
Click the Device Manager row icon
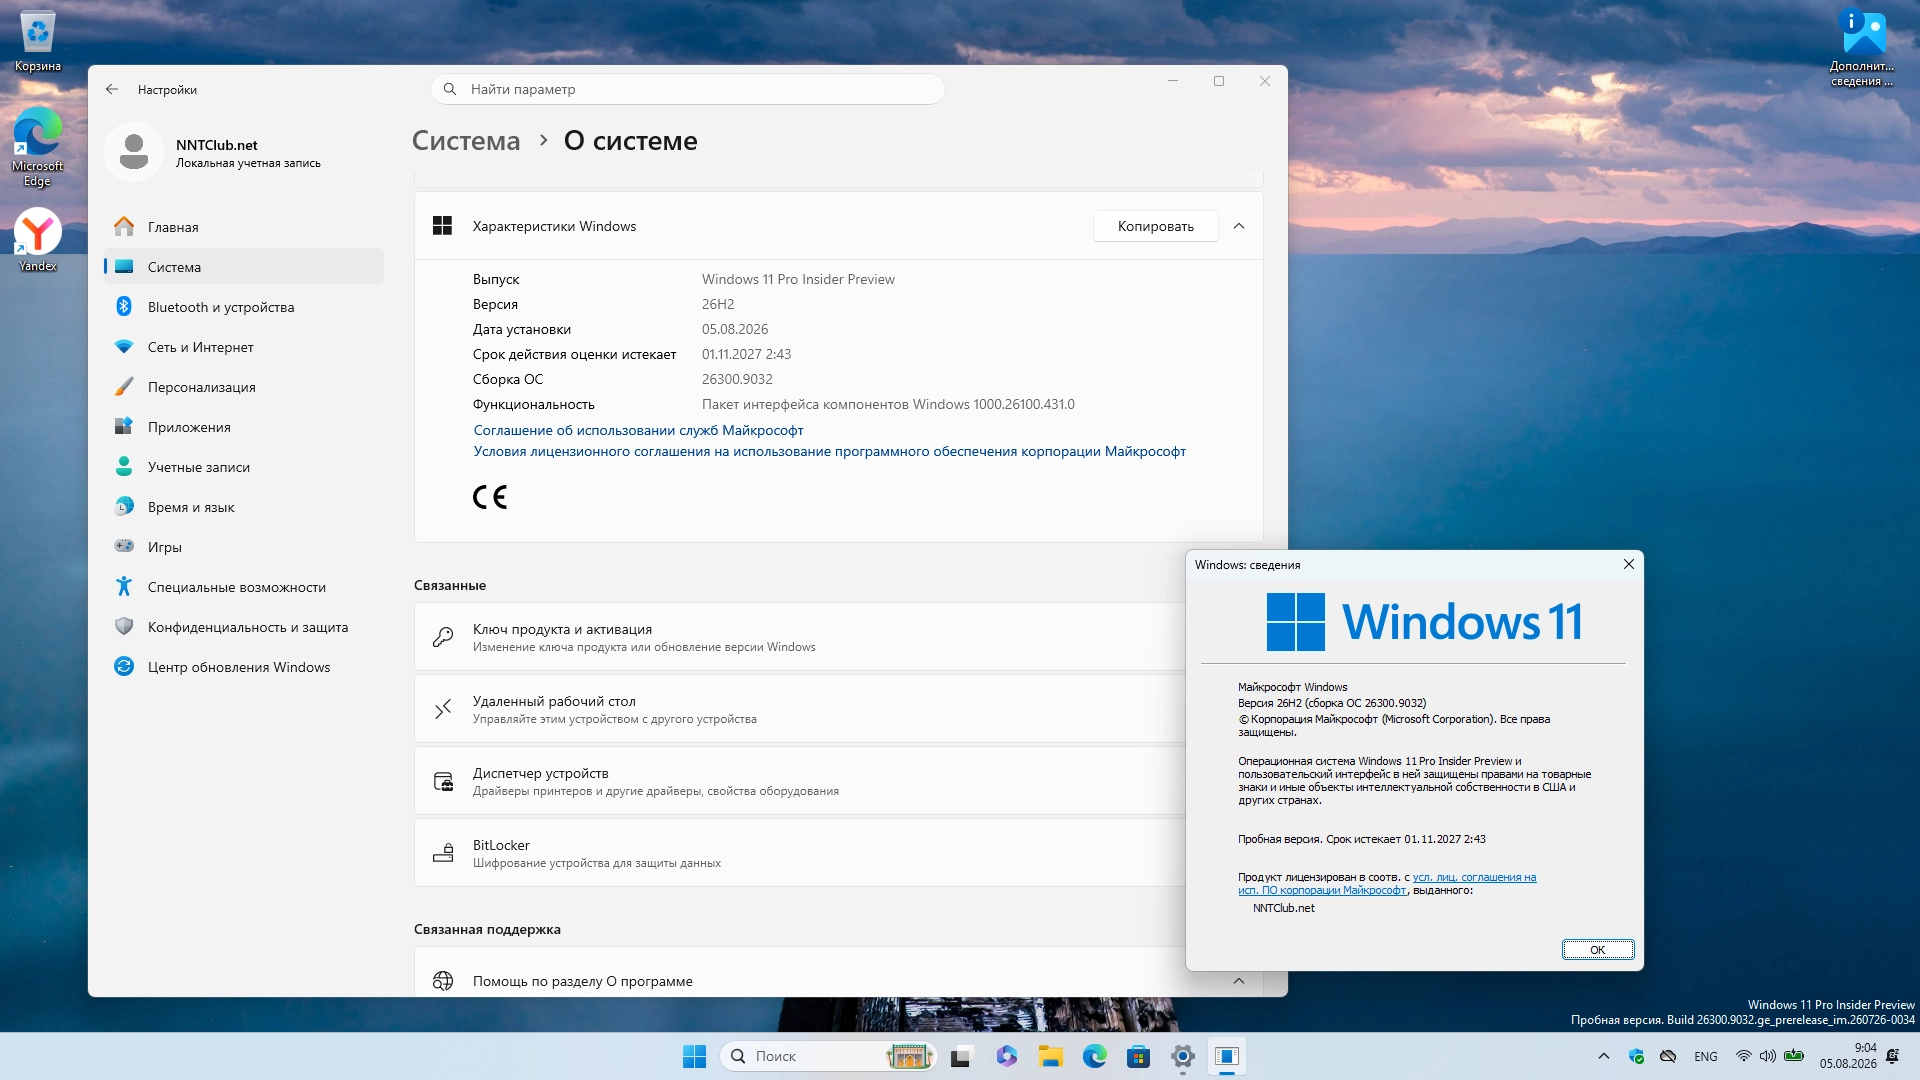[443, 781]
